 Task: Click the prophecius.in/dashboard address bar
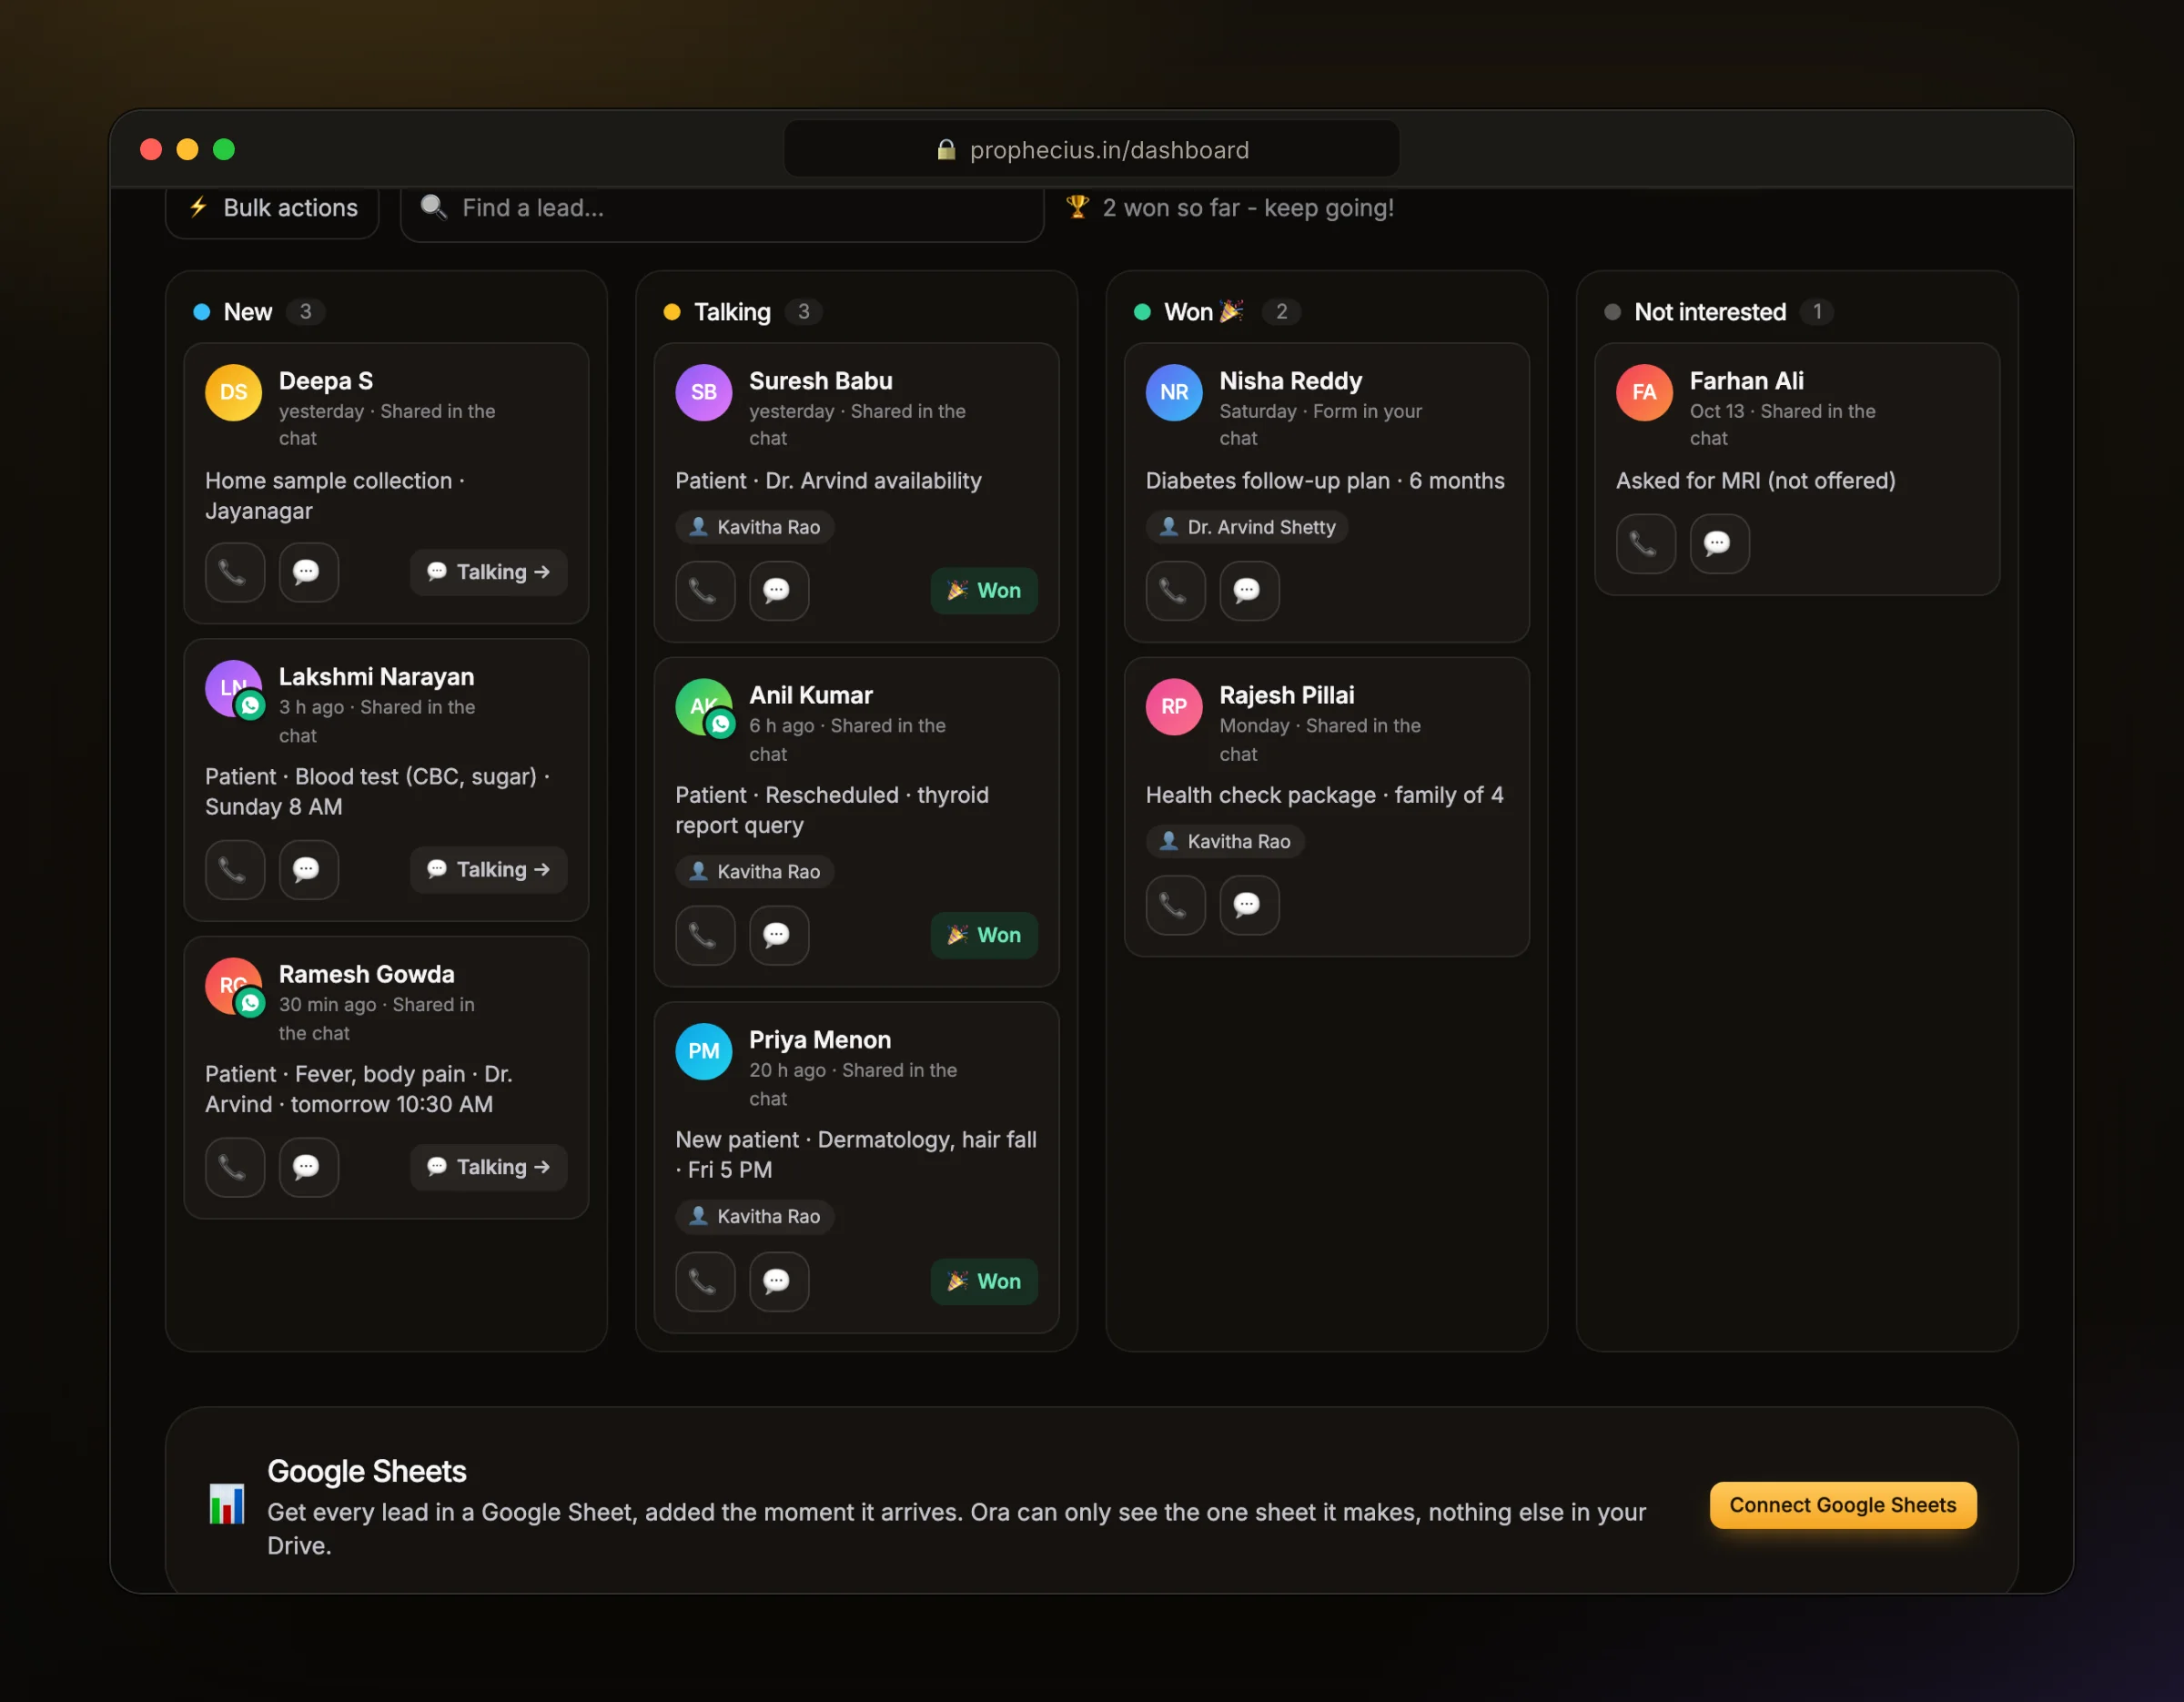point(1091,150)
